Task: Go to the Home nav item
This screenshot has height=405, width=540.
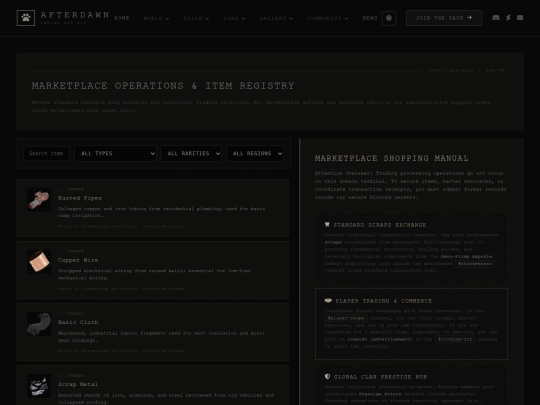Action: (x=122, y=18)
